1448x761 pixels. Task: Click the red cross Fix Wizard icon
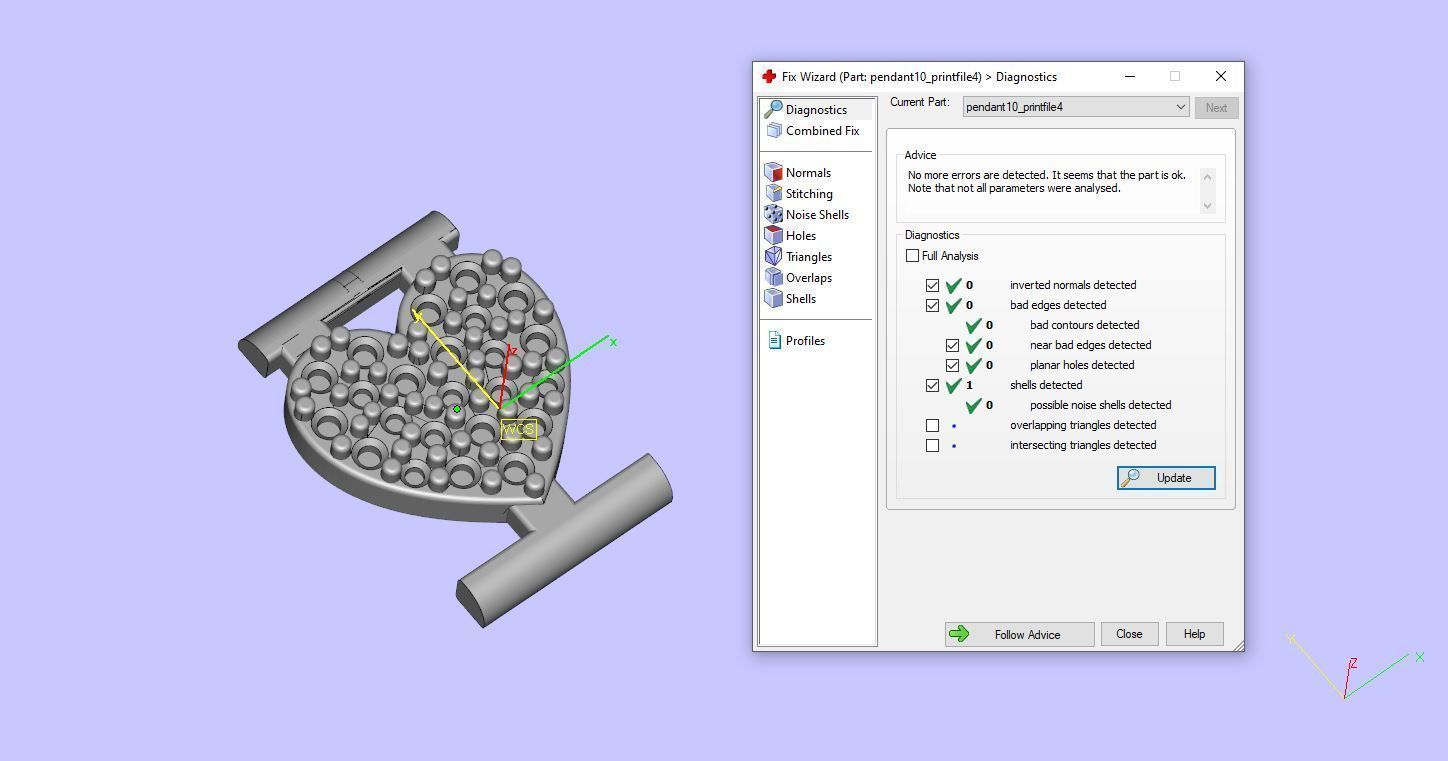[x=769, y=76]
